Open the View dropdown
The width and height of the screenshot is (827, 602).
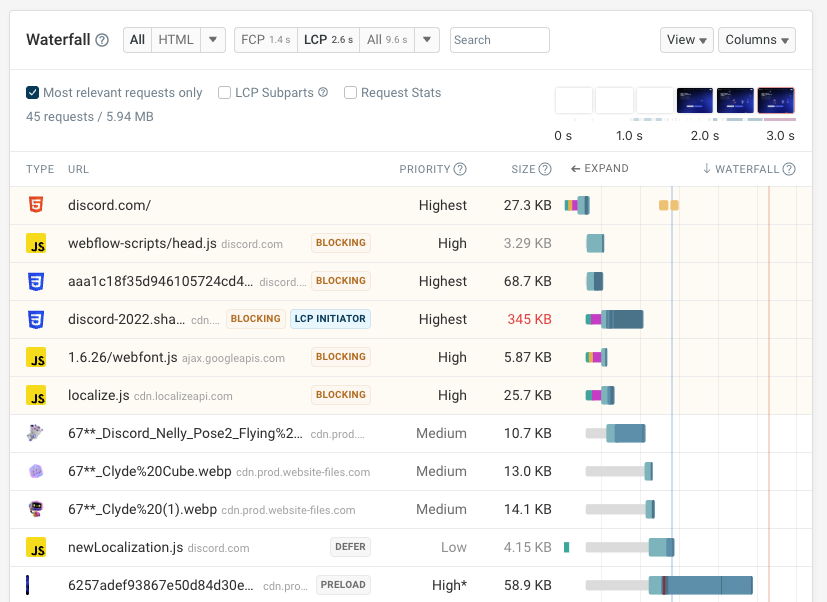click(686, 40)
